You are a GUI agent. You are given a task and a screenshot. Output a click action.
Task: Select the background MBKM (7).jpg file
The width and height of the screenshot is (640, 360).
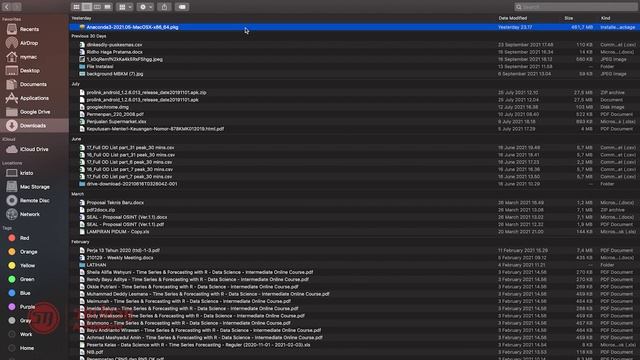pyautogui.click(x=354, y=74)
